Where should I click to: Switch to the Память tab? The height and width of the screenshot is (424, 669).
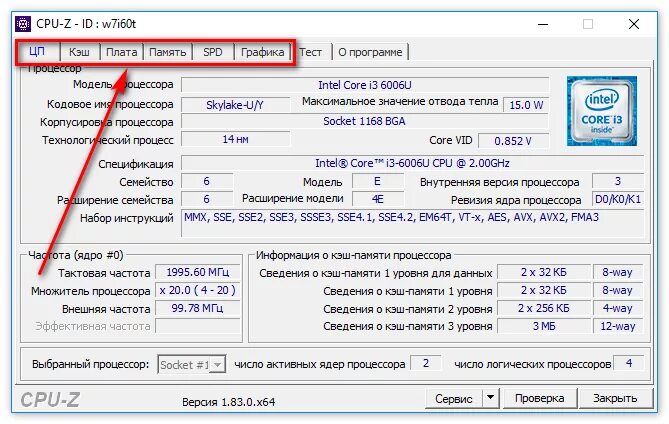coord(168,52)
